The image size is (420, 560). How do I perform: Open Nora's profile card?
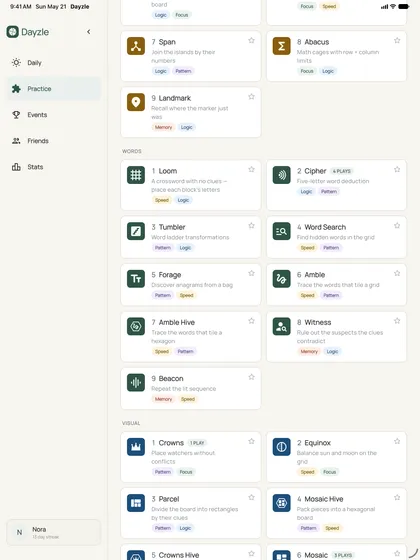(x=54, y=532)
